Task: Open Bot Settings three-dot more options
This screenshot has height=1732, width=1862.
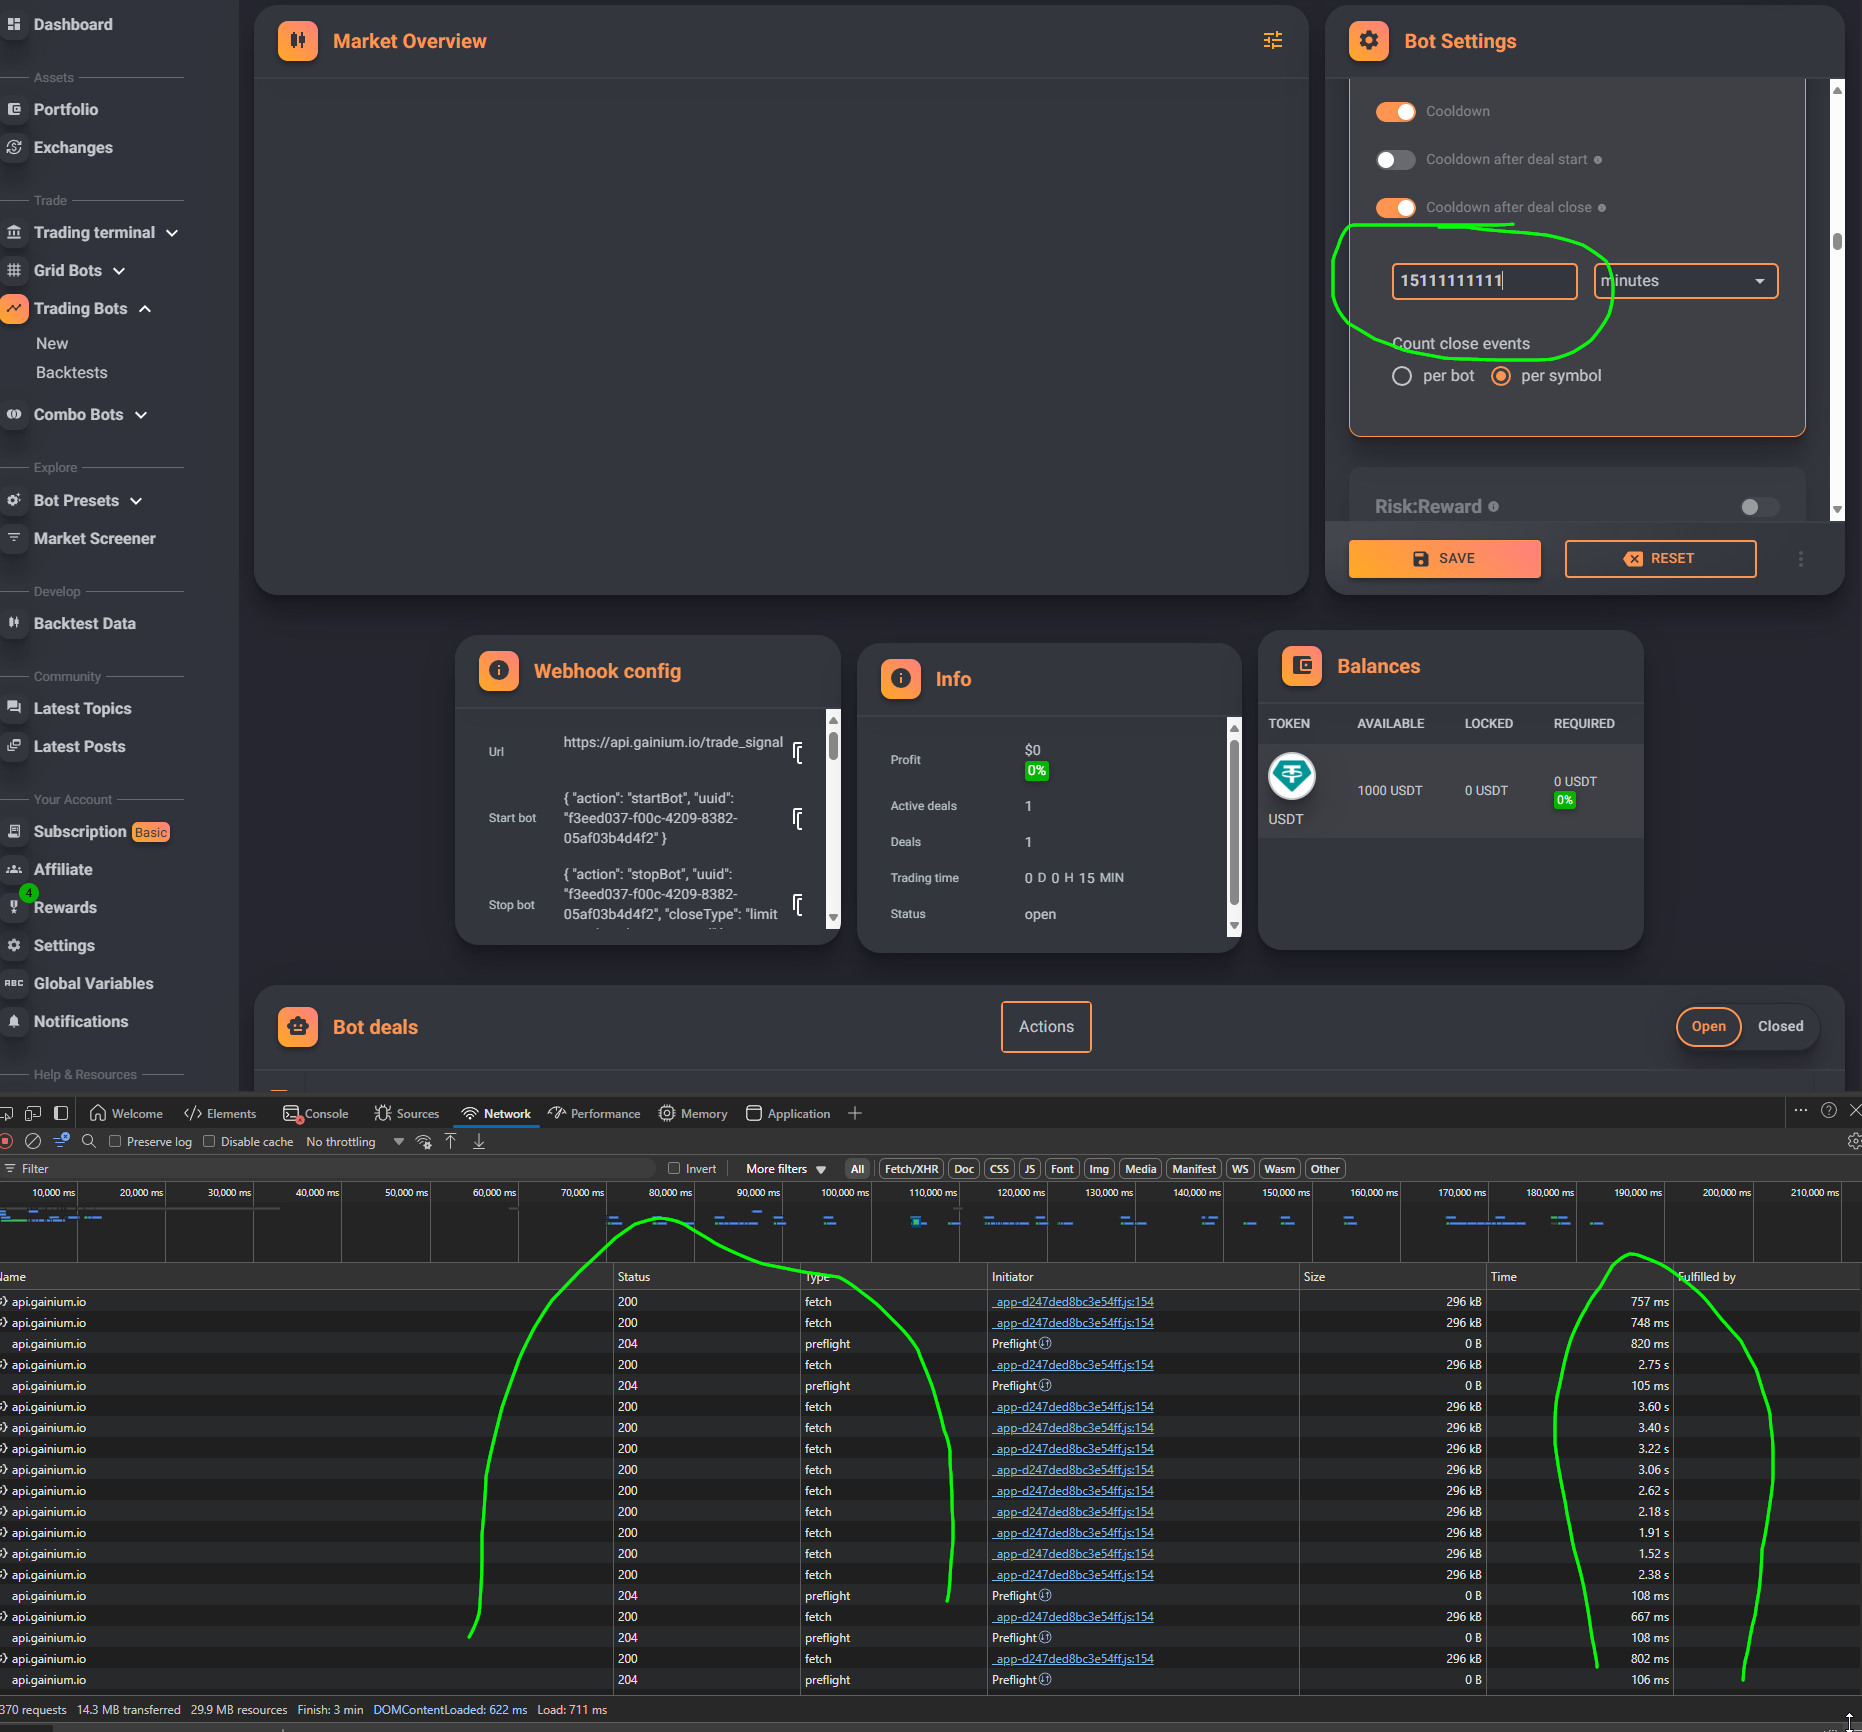Action: tap(1801, 559)
